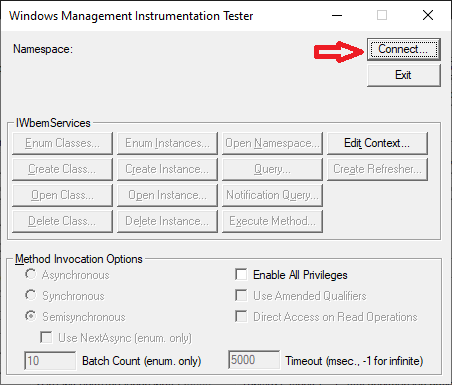
Task: Click Create Refresher... button
Action: click(377, 169)
